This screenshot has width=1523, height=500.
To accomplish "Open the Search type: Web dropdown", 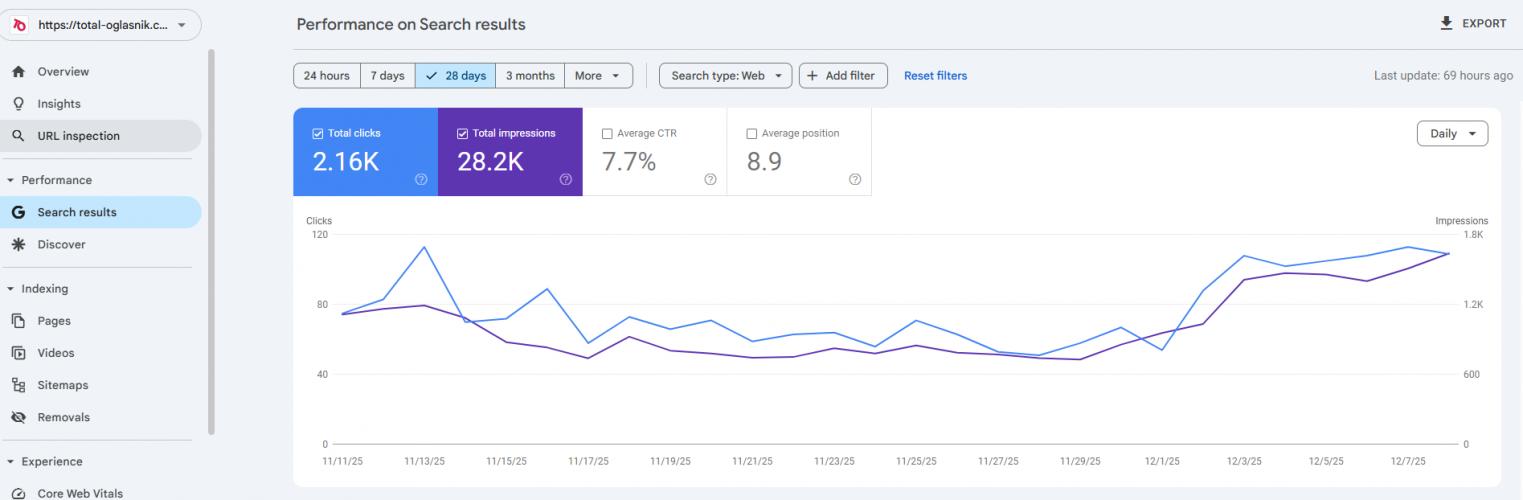I will (x=725, y=76).
